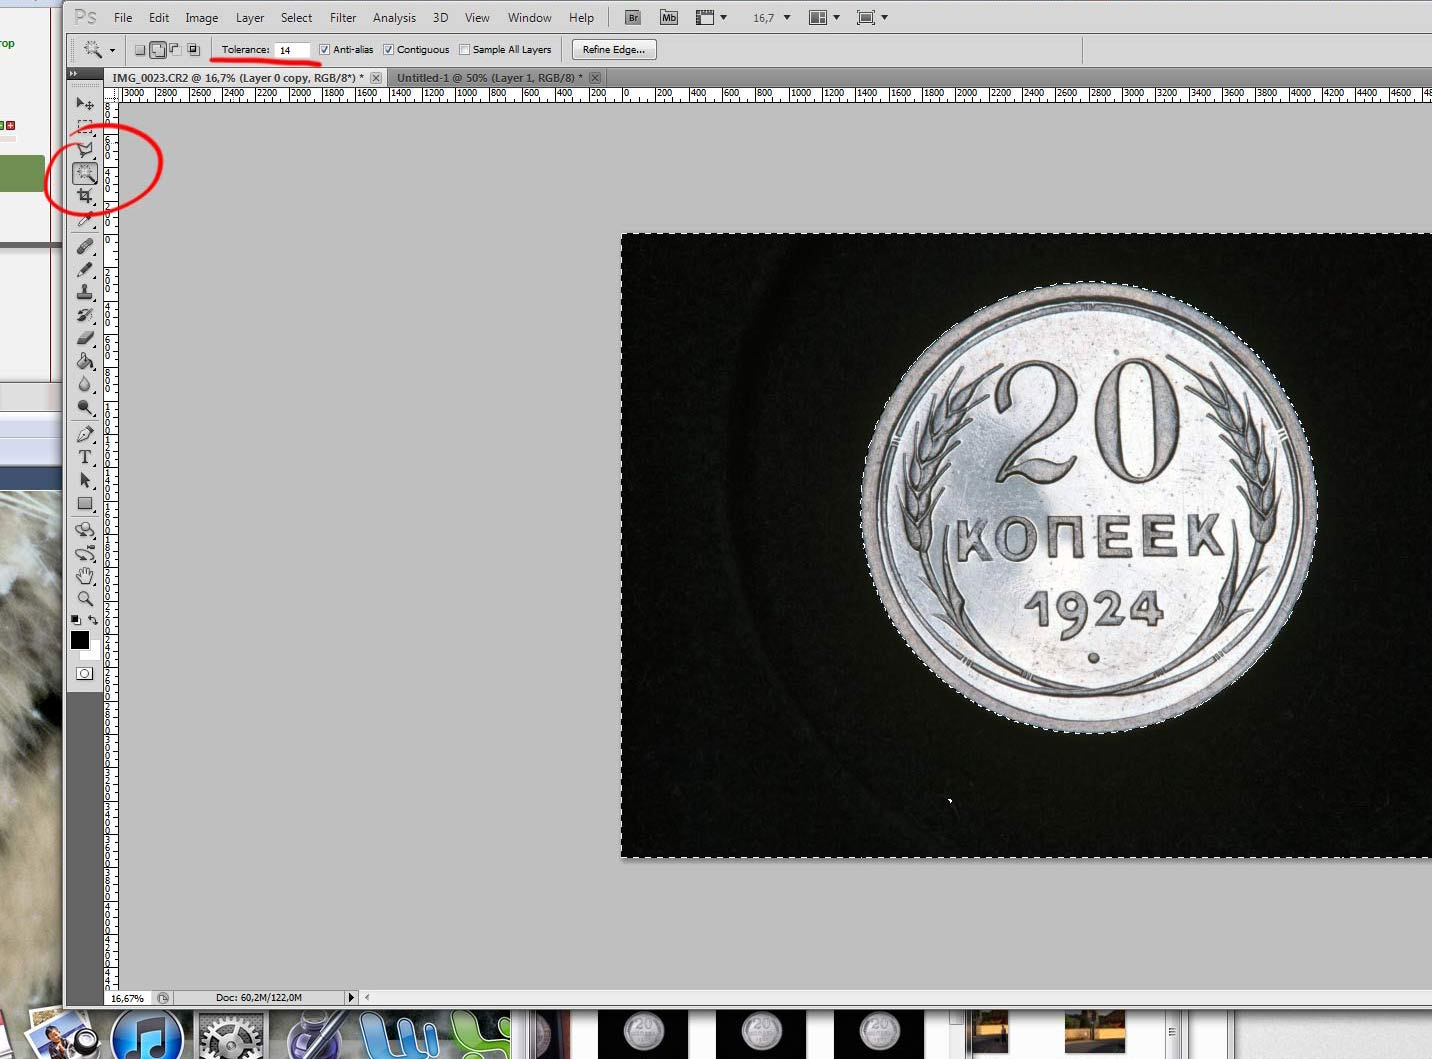Choose Add to selection mode
The width and height of the screenshot is (1432, 1059).
coord(158,50)
